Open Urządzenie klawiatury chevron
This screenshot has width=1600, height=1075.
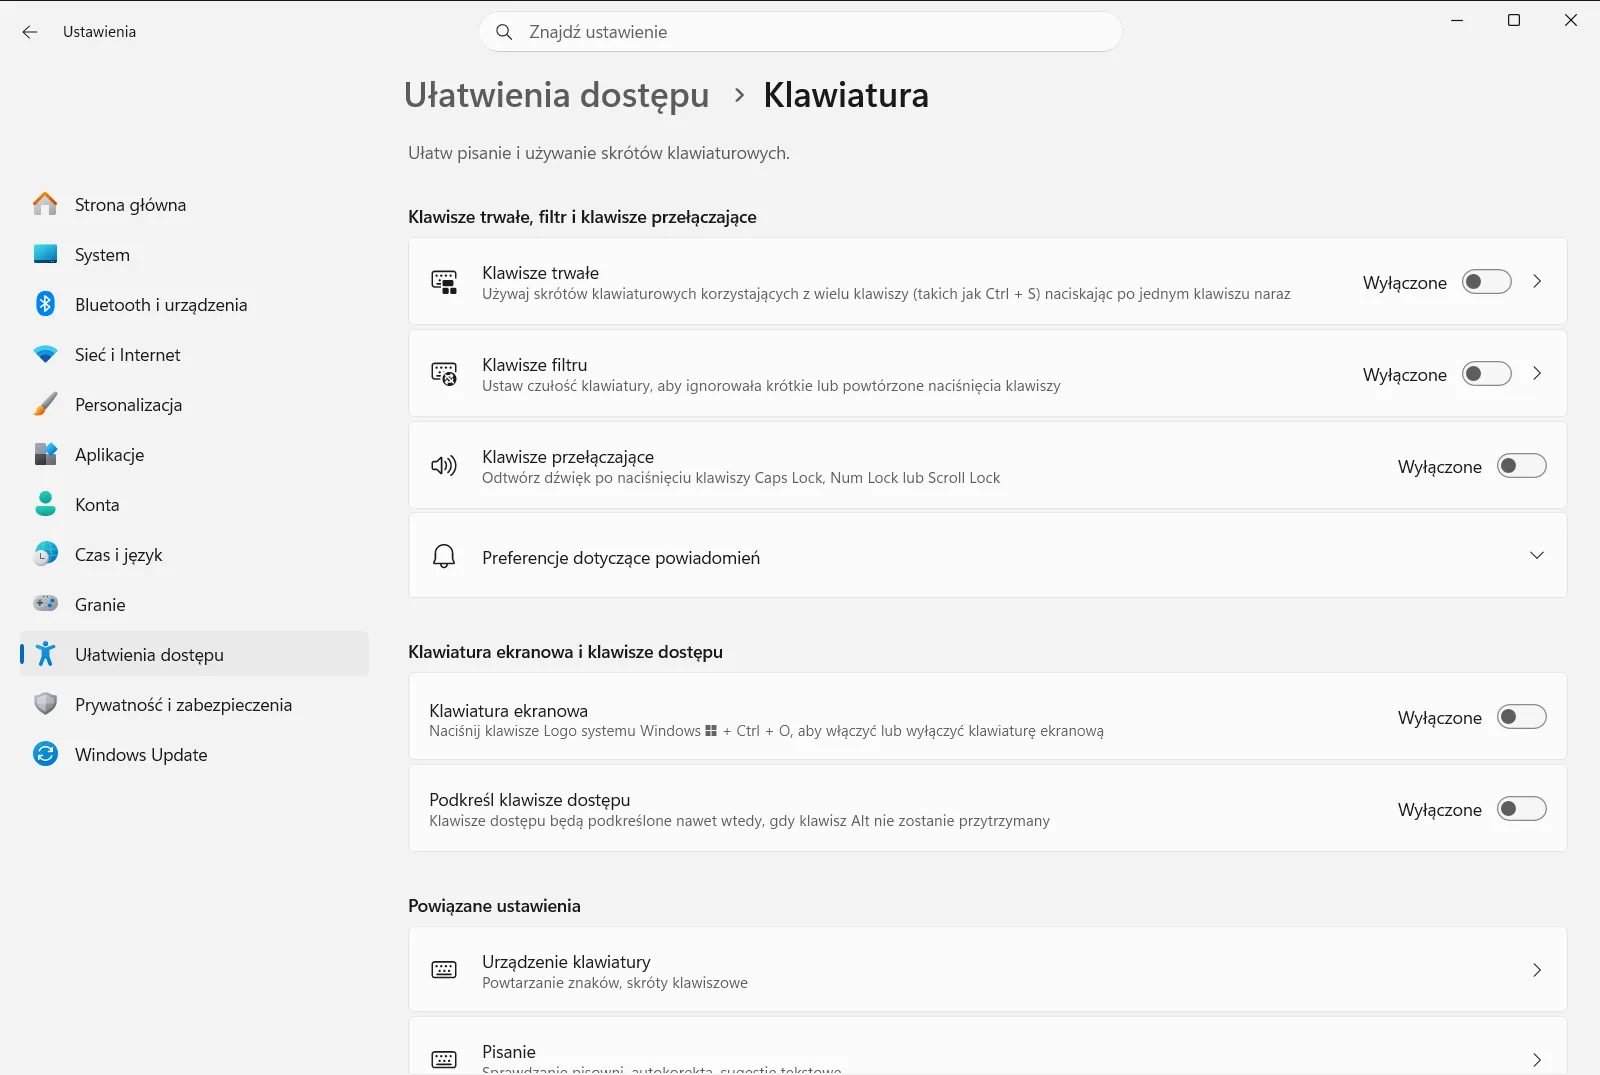[x=1537, y=970]
